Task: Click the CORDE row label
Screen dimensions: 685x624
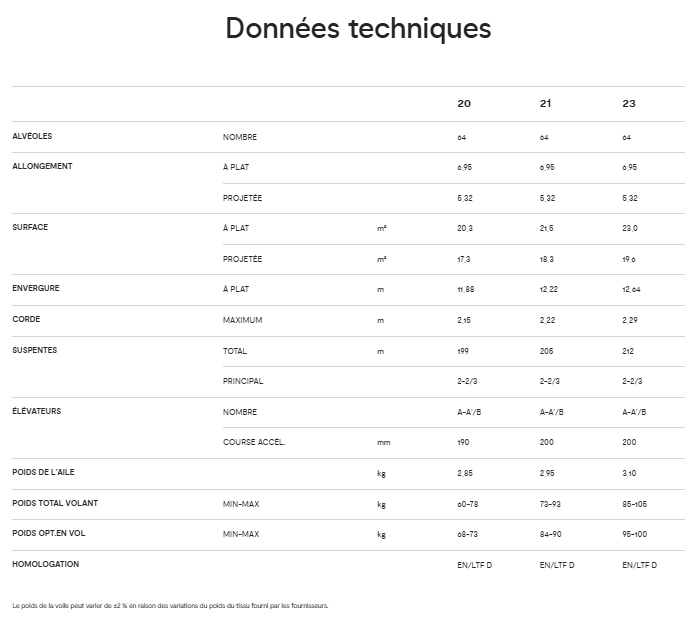Action: pos(26,319)
